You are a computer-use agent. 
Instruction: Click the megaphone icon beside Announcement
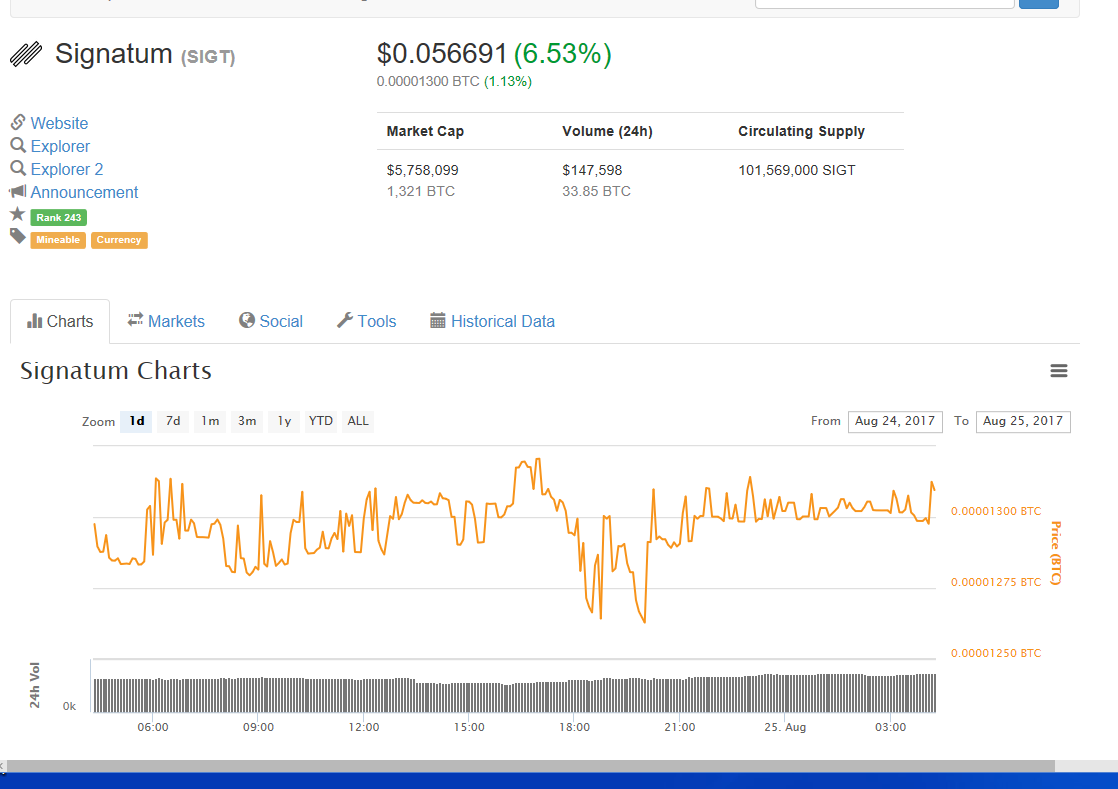click(18, 192)
